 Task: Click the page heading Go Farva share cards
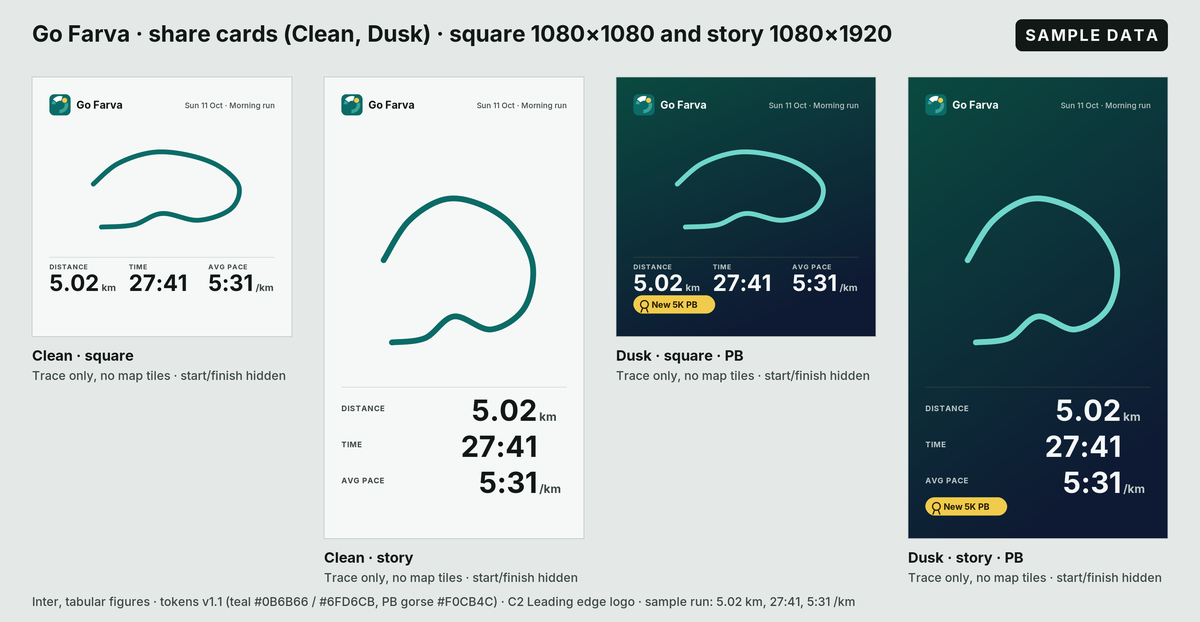click(462, 35)
